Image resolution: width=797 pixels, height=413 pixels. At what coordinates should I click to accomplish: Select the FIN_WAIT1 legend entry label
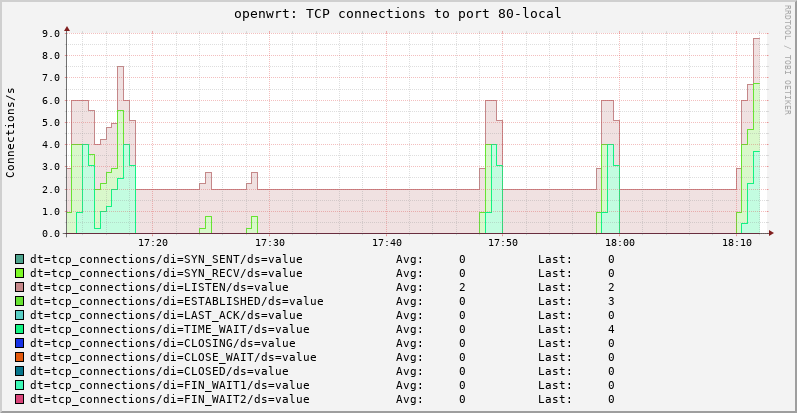pyautogui.click(x=169, y=385)
